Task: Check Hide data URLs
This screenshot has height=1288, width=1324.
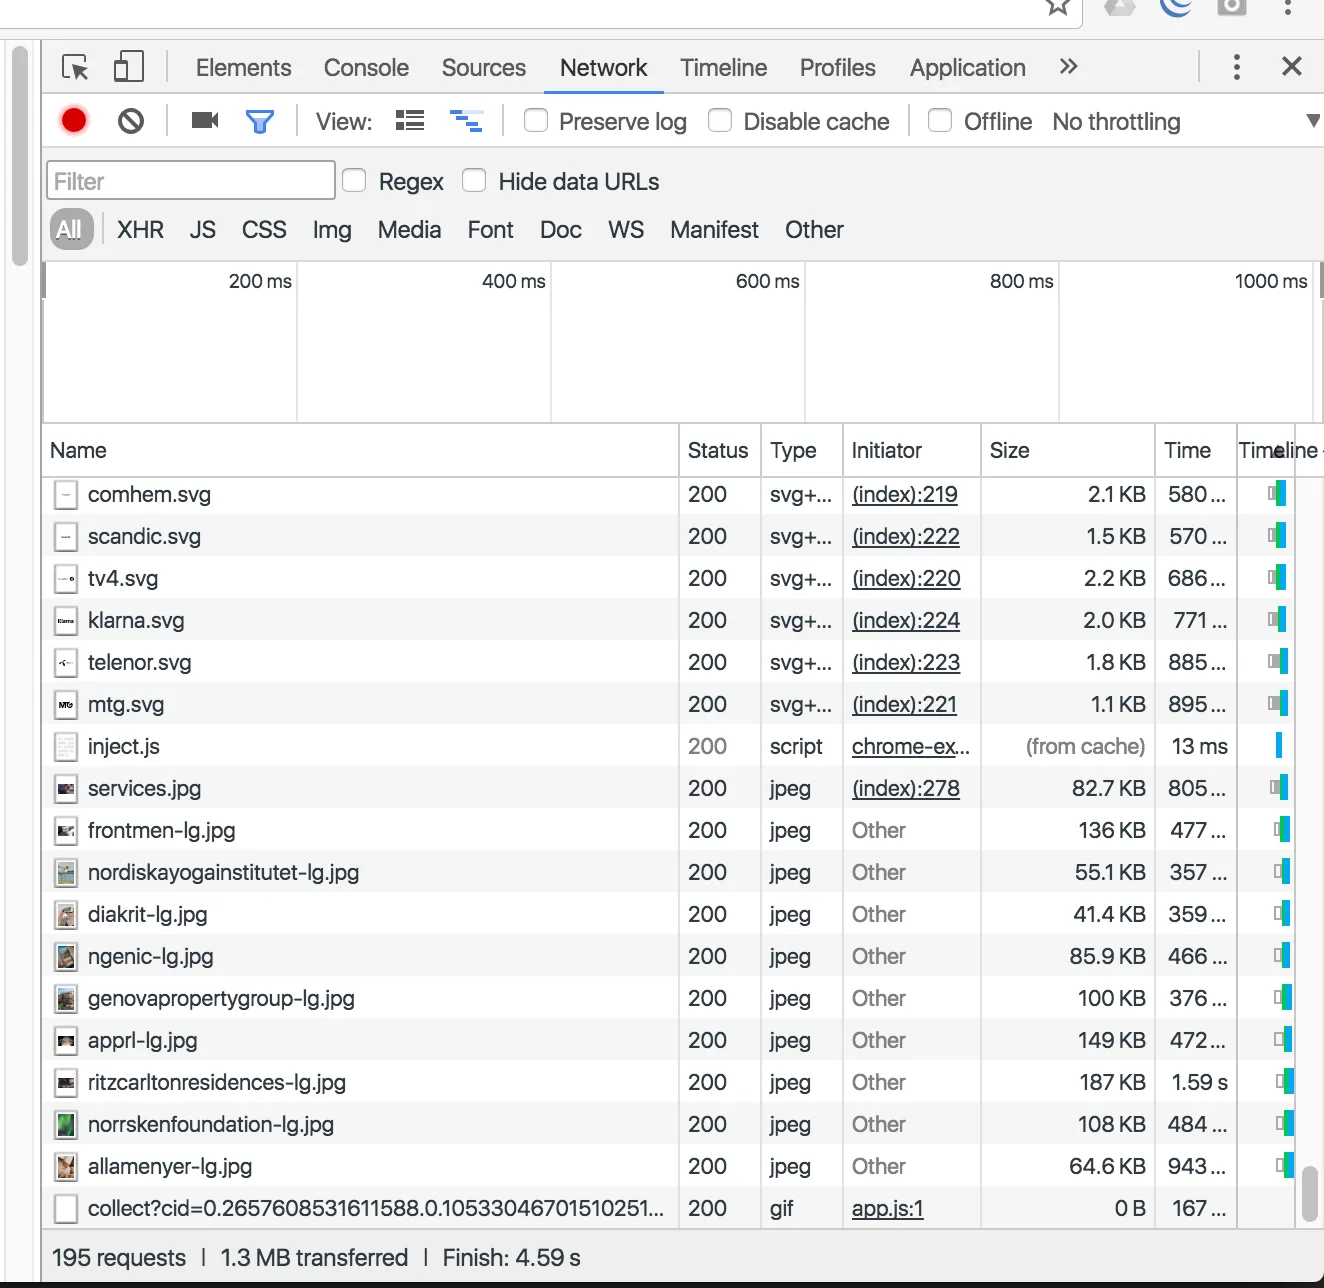Action: coord(474,181)
